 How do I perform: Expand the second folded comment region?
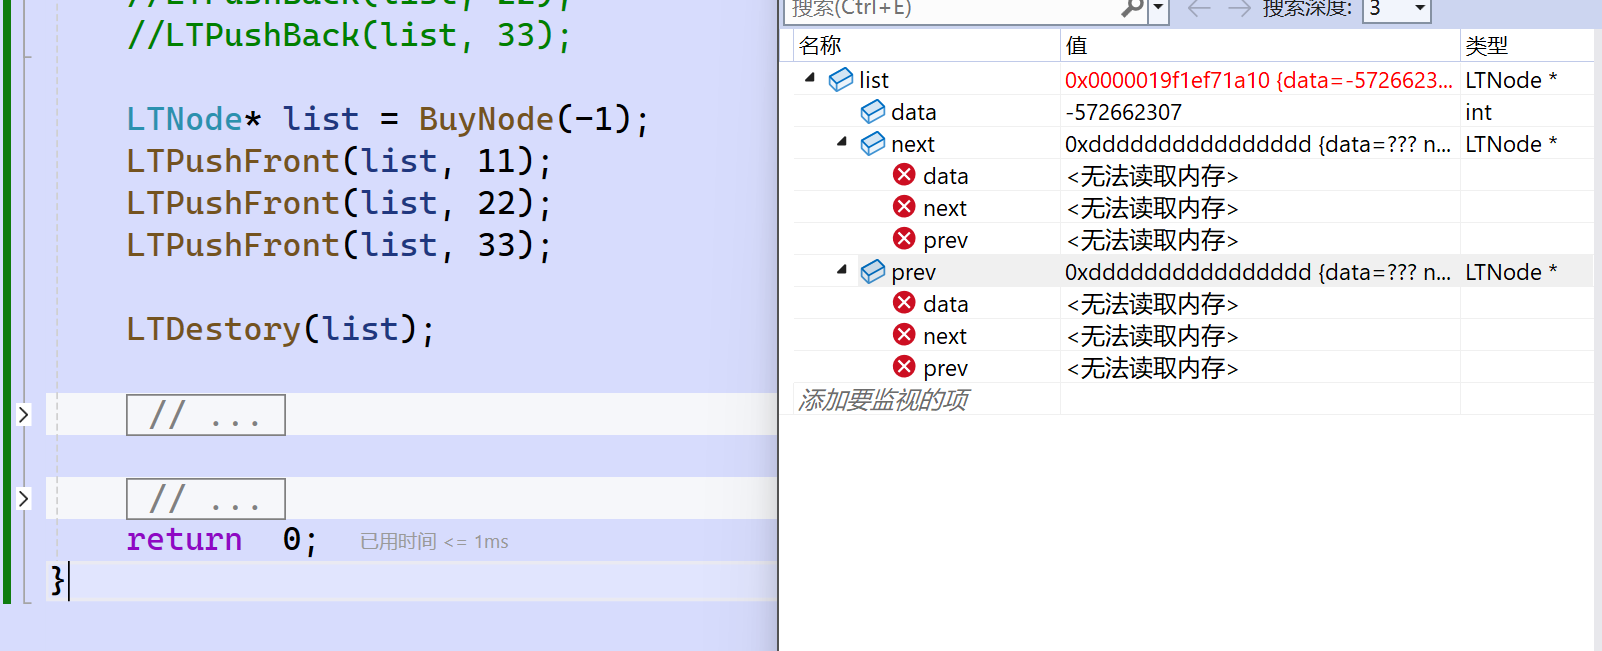(x=23, y=498)
